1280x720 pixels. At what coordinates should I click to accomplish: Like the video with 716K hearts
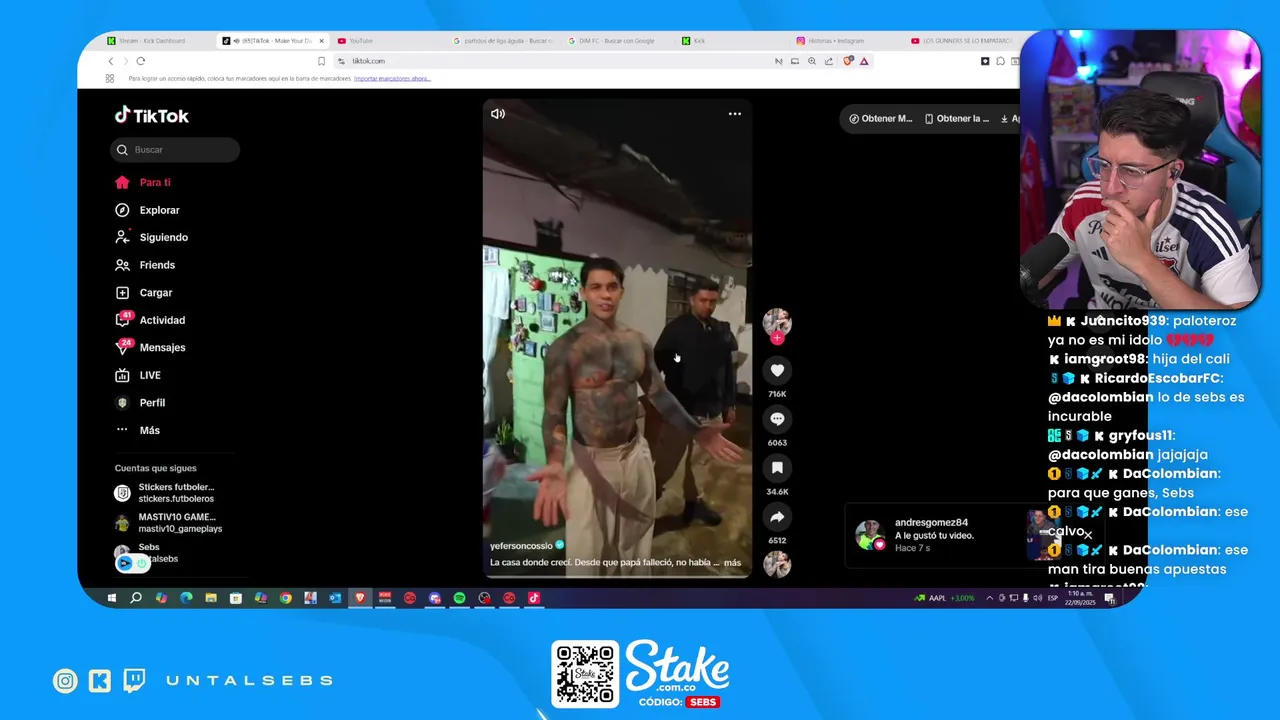click(x=777, y=371)
